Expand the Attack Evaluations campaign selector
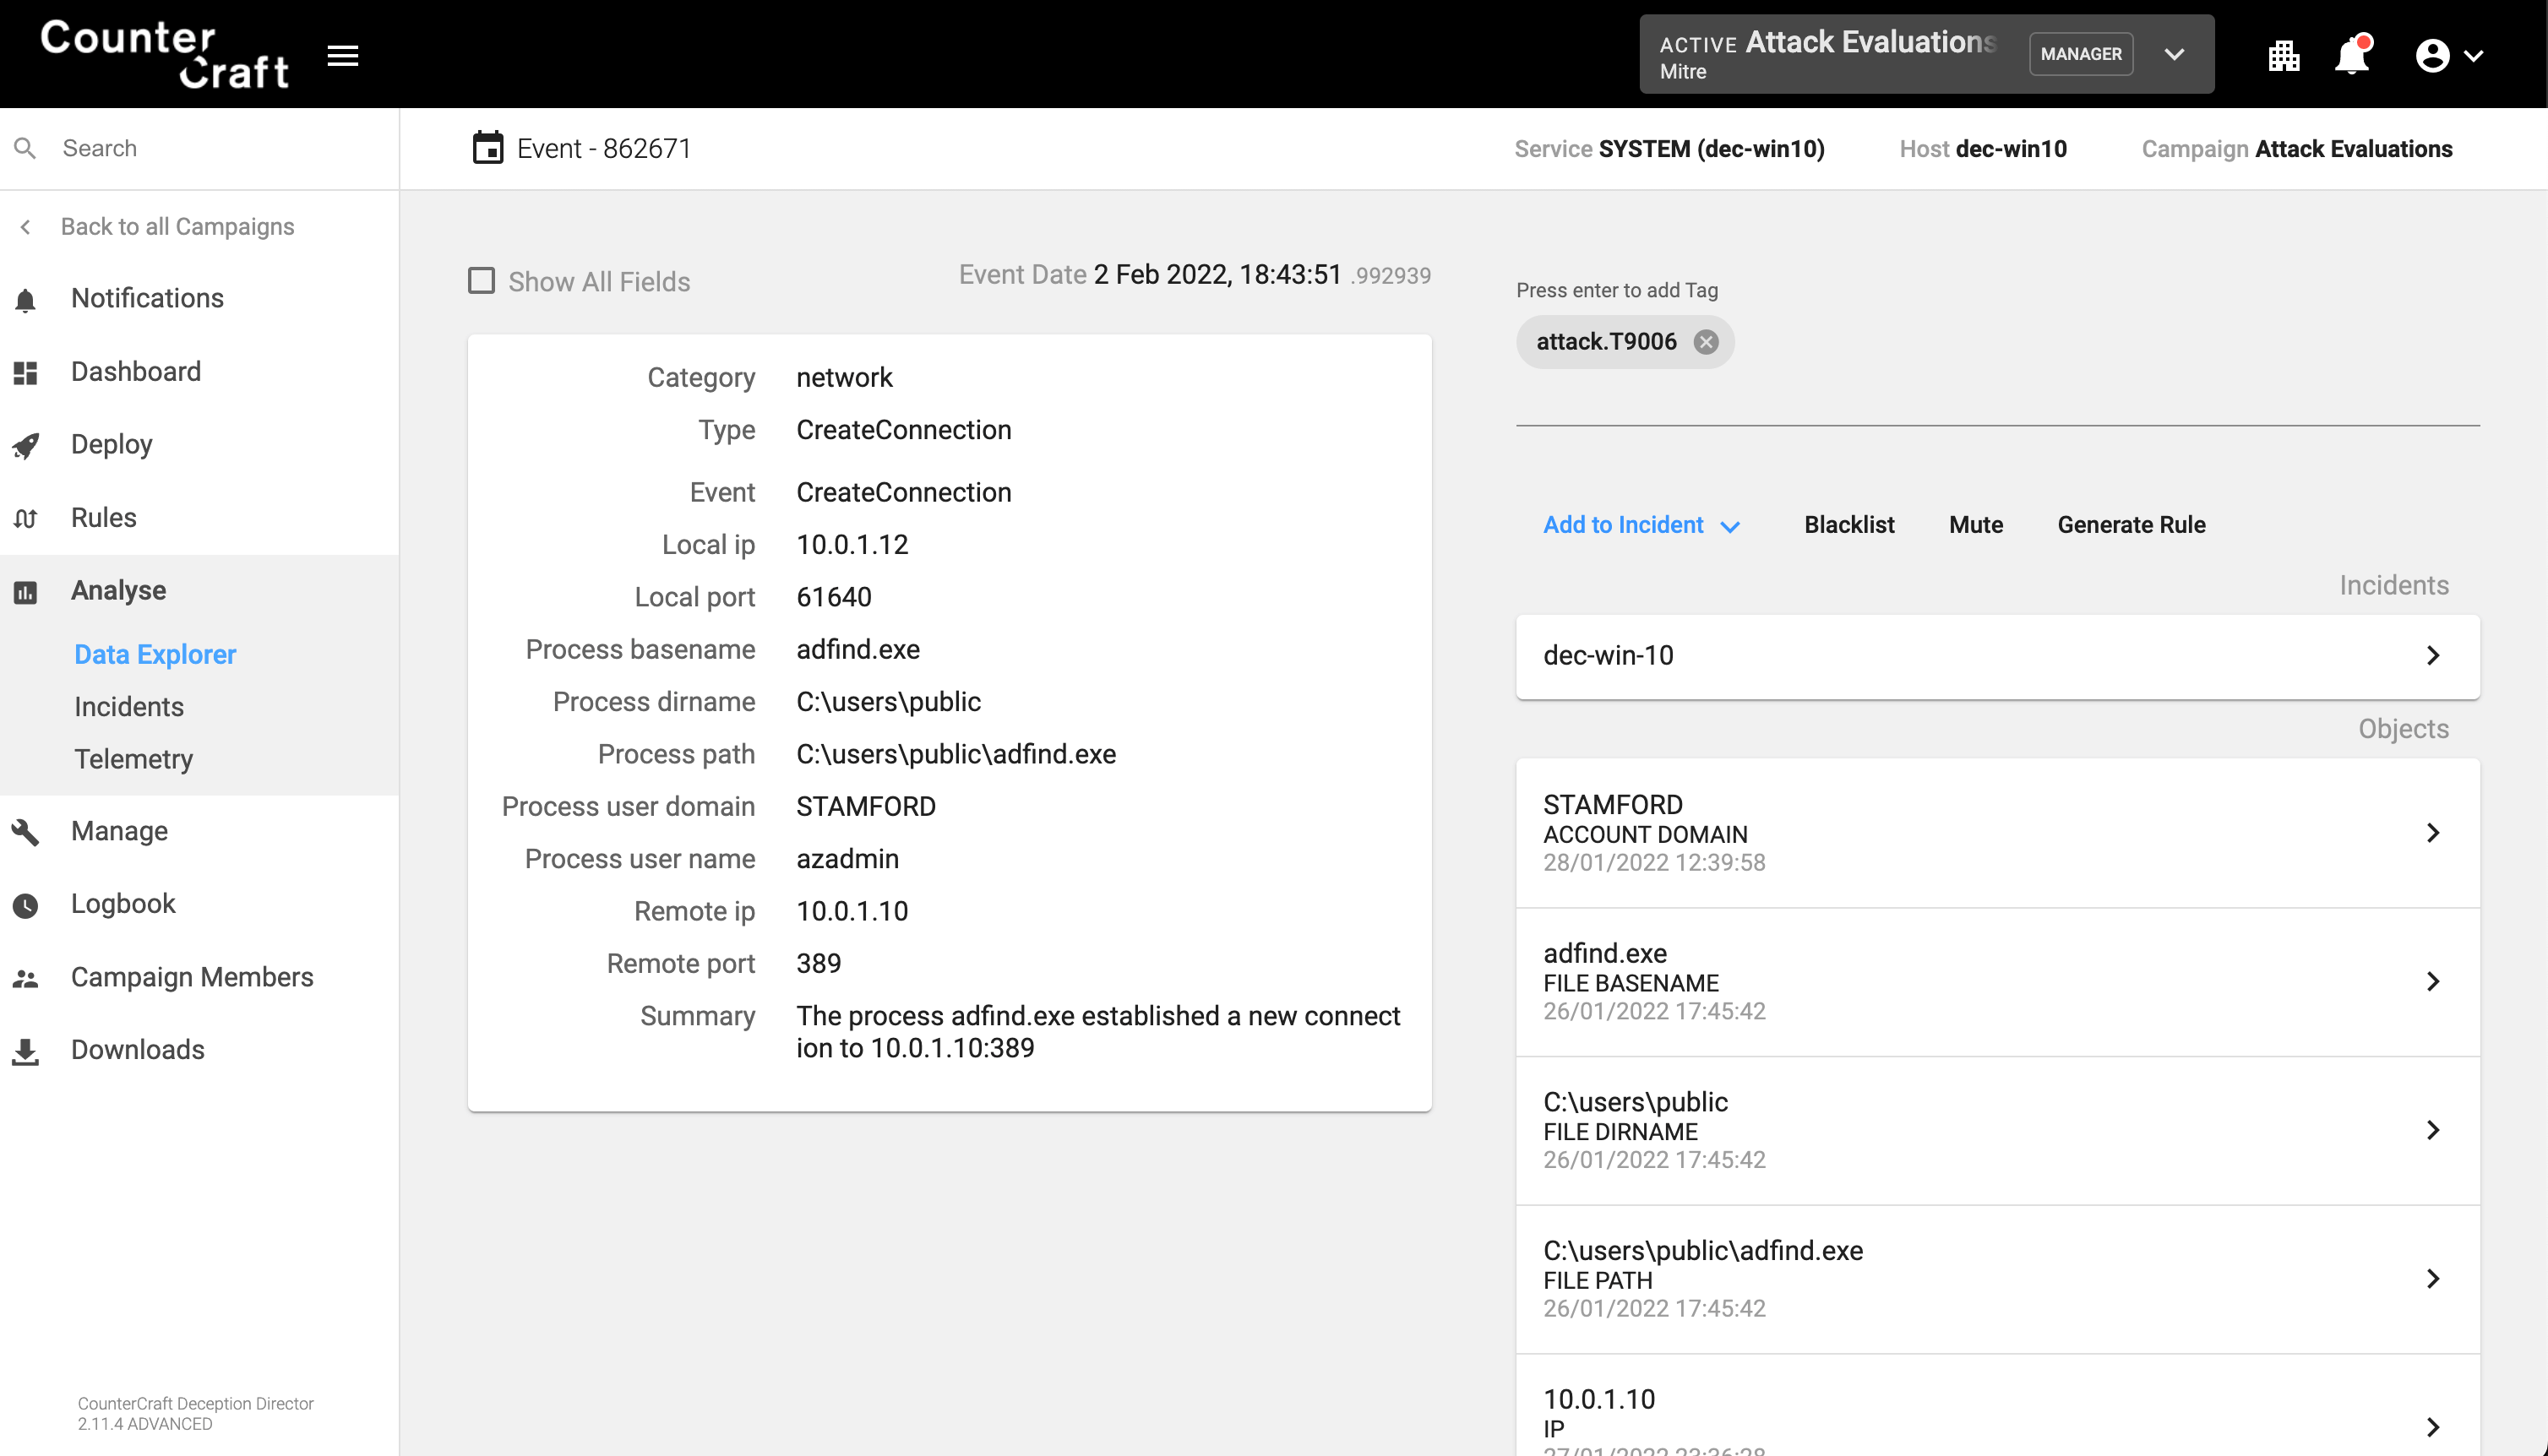This screenshot has width=2548, height=1456. pyautogui.click(x=2174, y=54)
